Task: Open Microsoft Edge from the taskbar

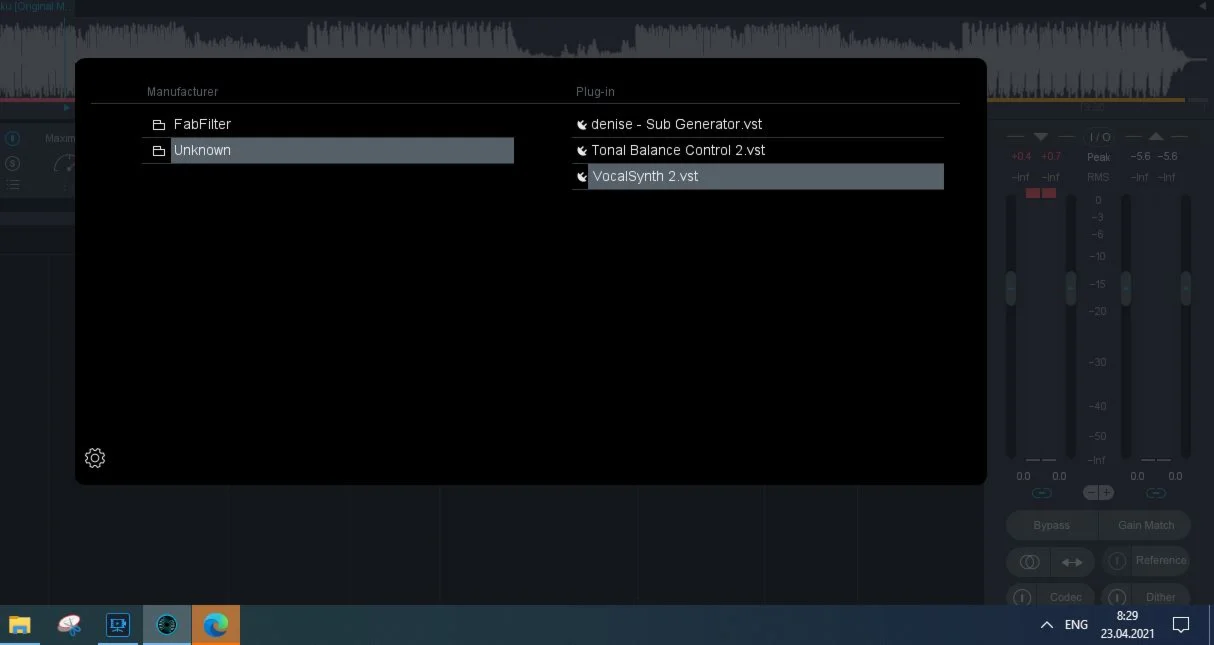Action: (216, 625)
